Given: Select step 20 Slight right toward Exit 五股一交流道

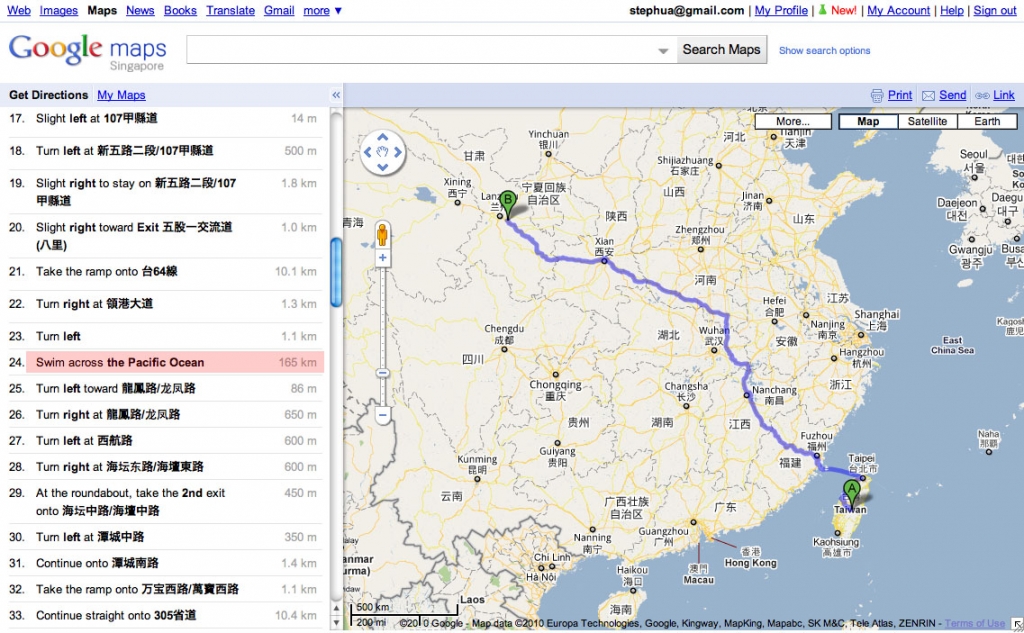Looking at the screenshot, I should (x=165, y=236).
